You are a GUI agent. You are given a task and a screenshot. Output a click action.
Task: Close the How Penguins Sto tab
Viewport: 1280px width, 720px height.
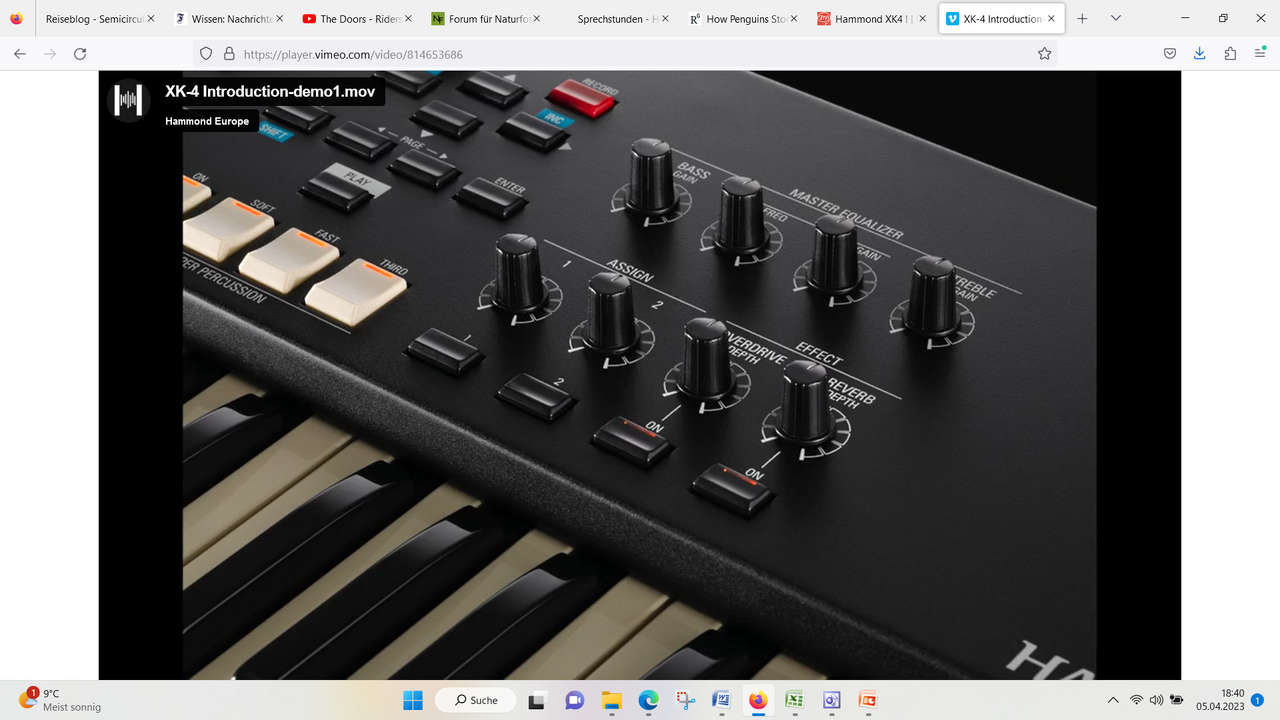pos(795,18)
